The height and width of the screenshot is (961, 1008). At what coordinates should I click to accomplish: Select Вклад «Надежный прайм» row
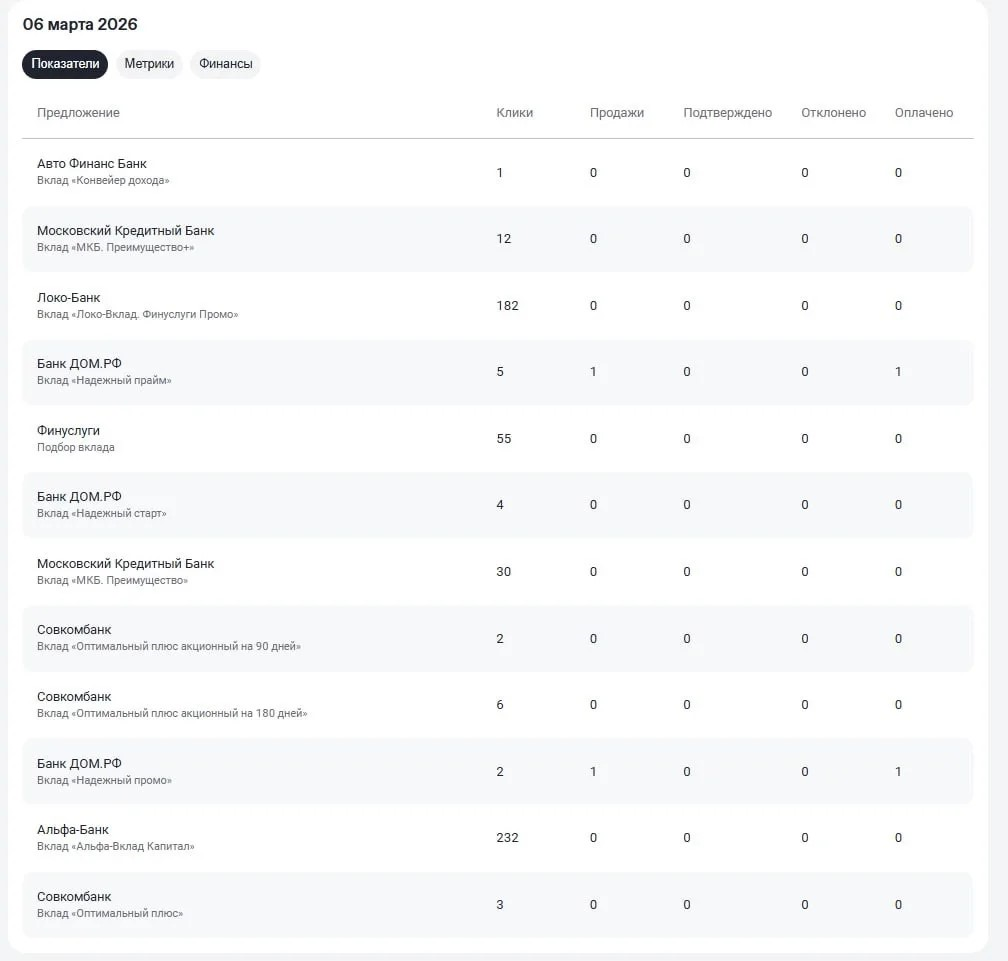(498, 372)
